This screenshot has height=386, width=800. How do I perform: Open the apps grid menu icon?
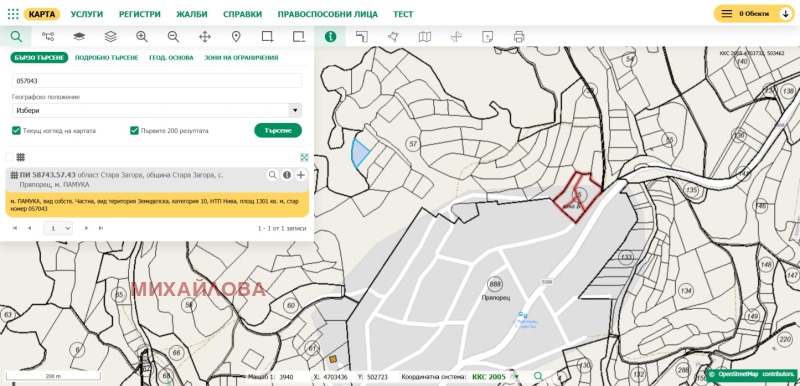point(13,14)
